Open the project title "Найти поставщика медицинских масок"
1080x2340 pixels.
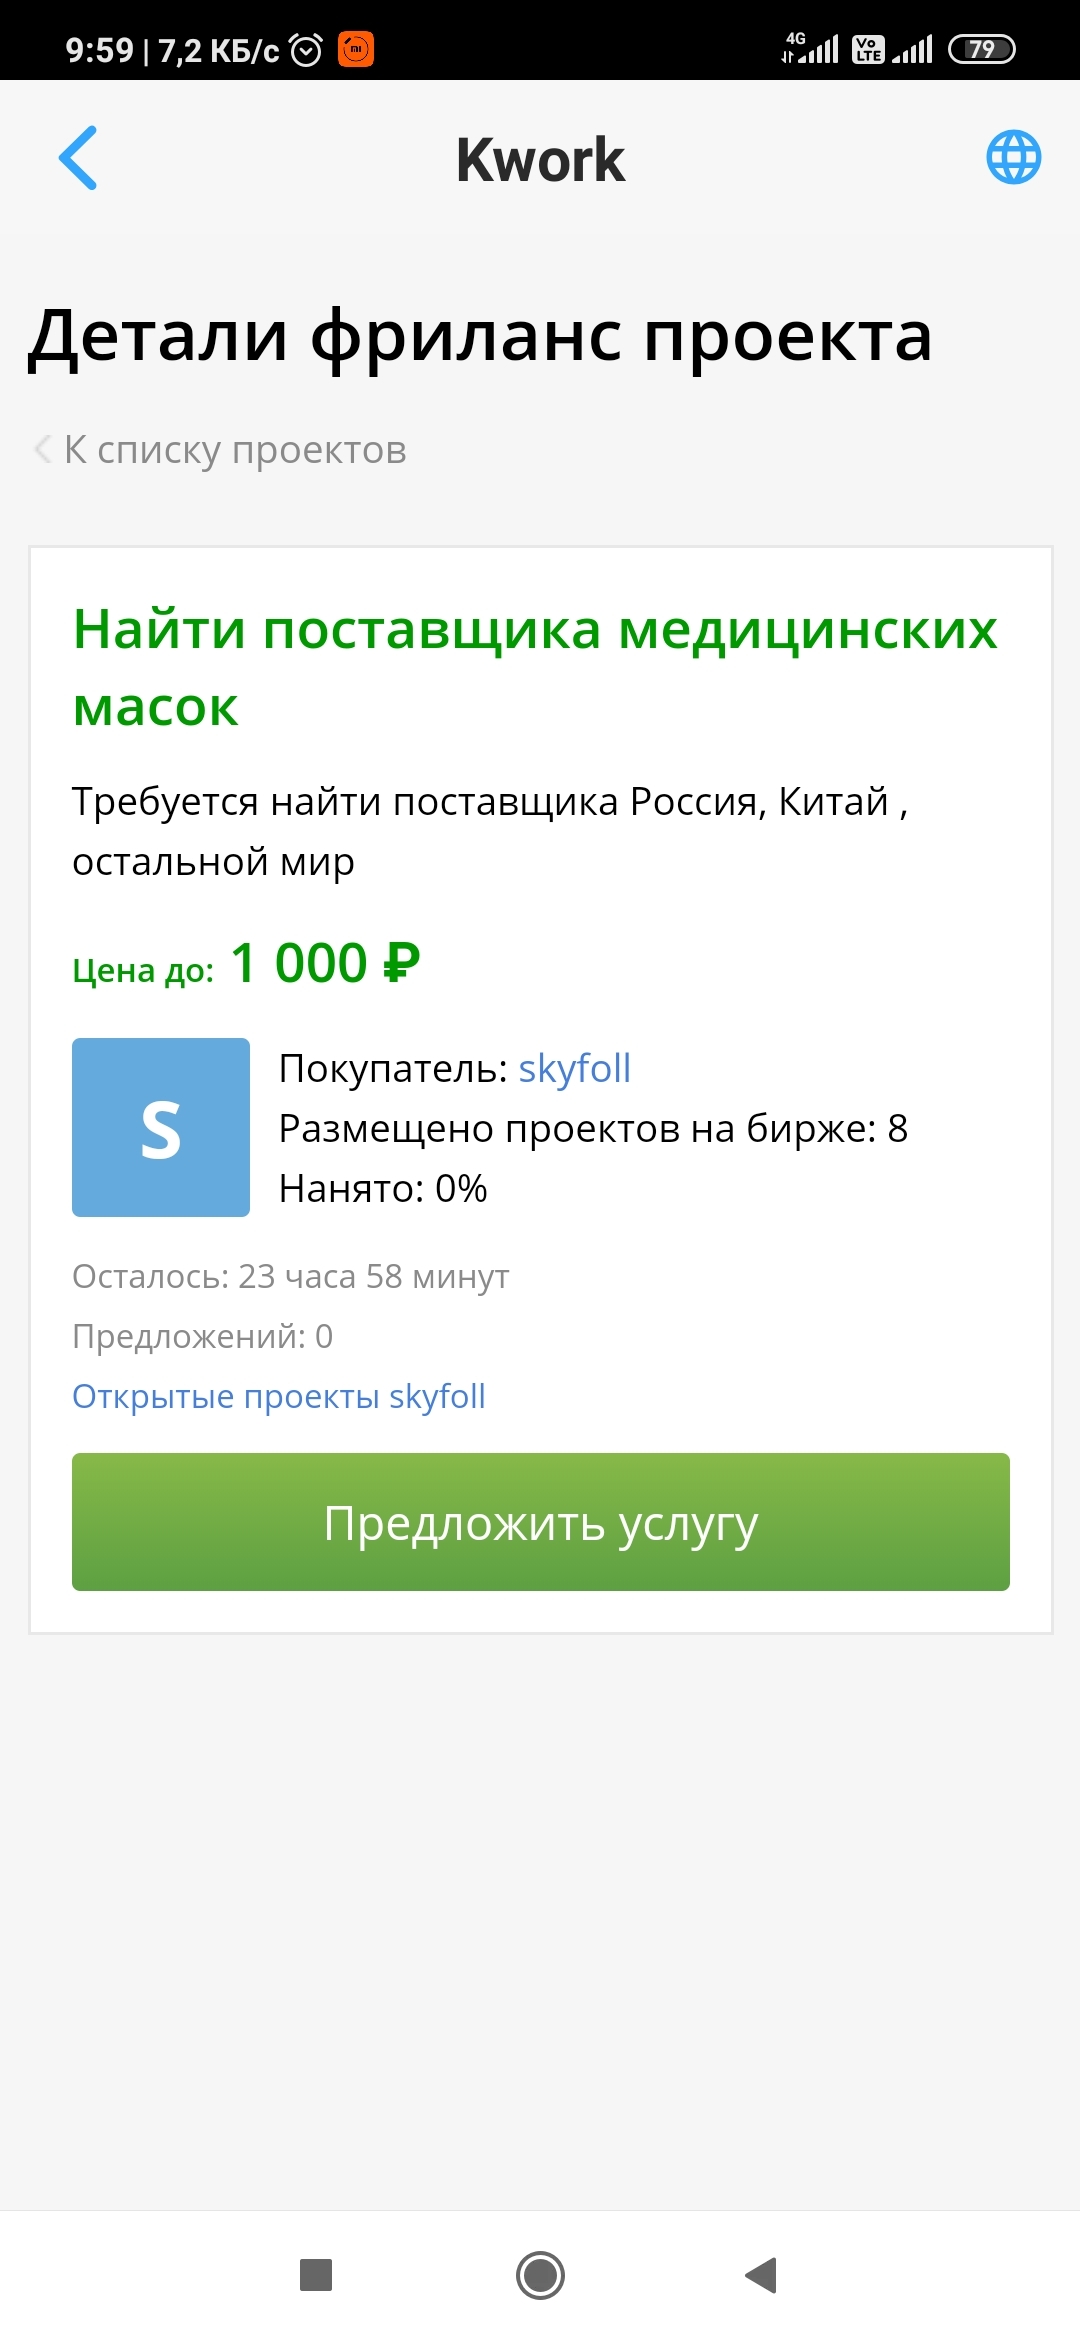[x=535, y=668]
